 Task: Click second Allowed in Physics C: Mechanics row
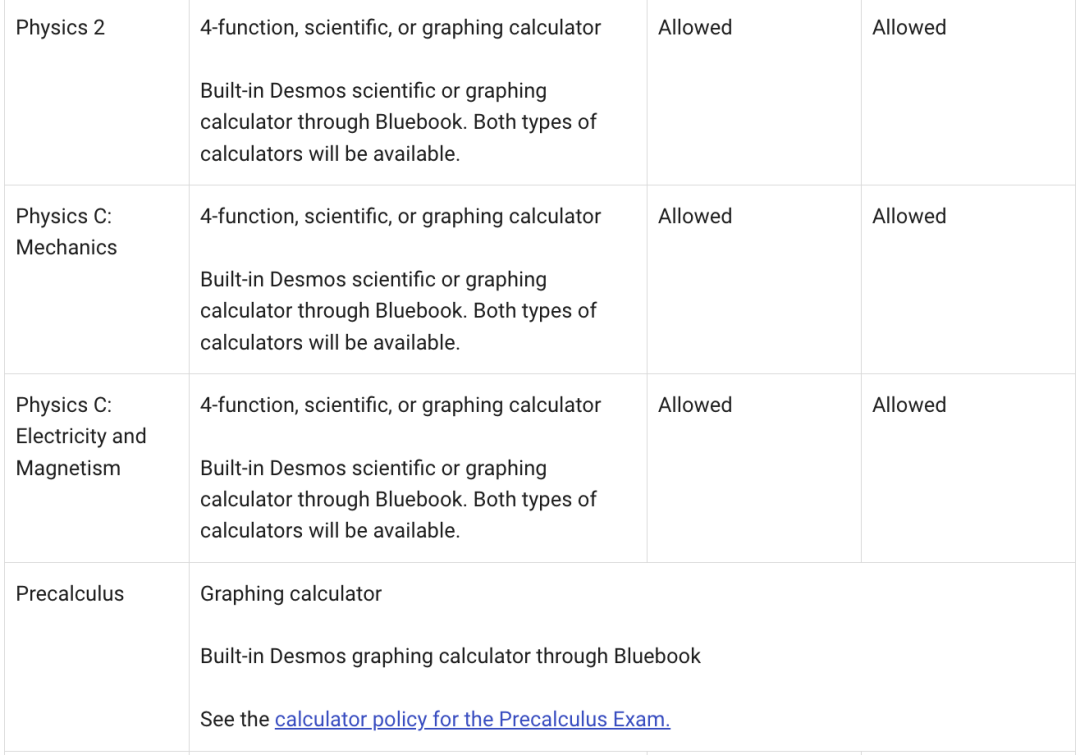(x=909, y=216)
